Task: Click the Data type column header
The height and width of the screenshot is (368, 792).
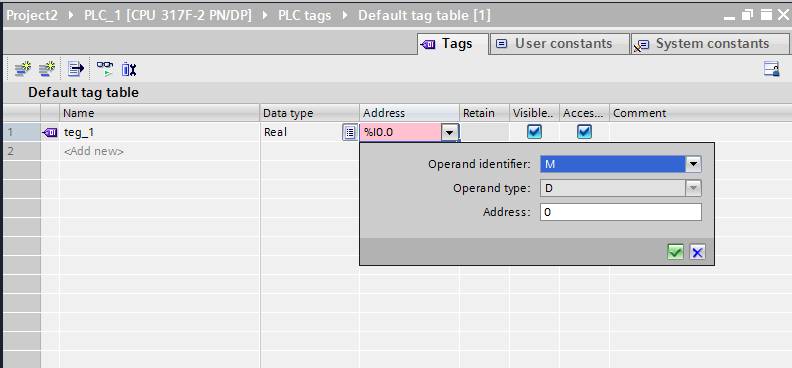Action: (x=310, y=113)
